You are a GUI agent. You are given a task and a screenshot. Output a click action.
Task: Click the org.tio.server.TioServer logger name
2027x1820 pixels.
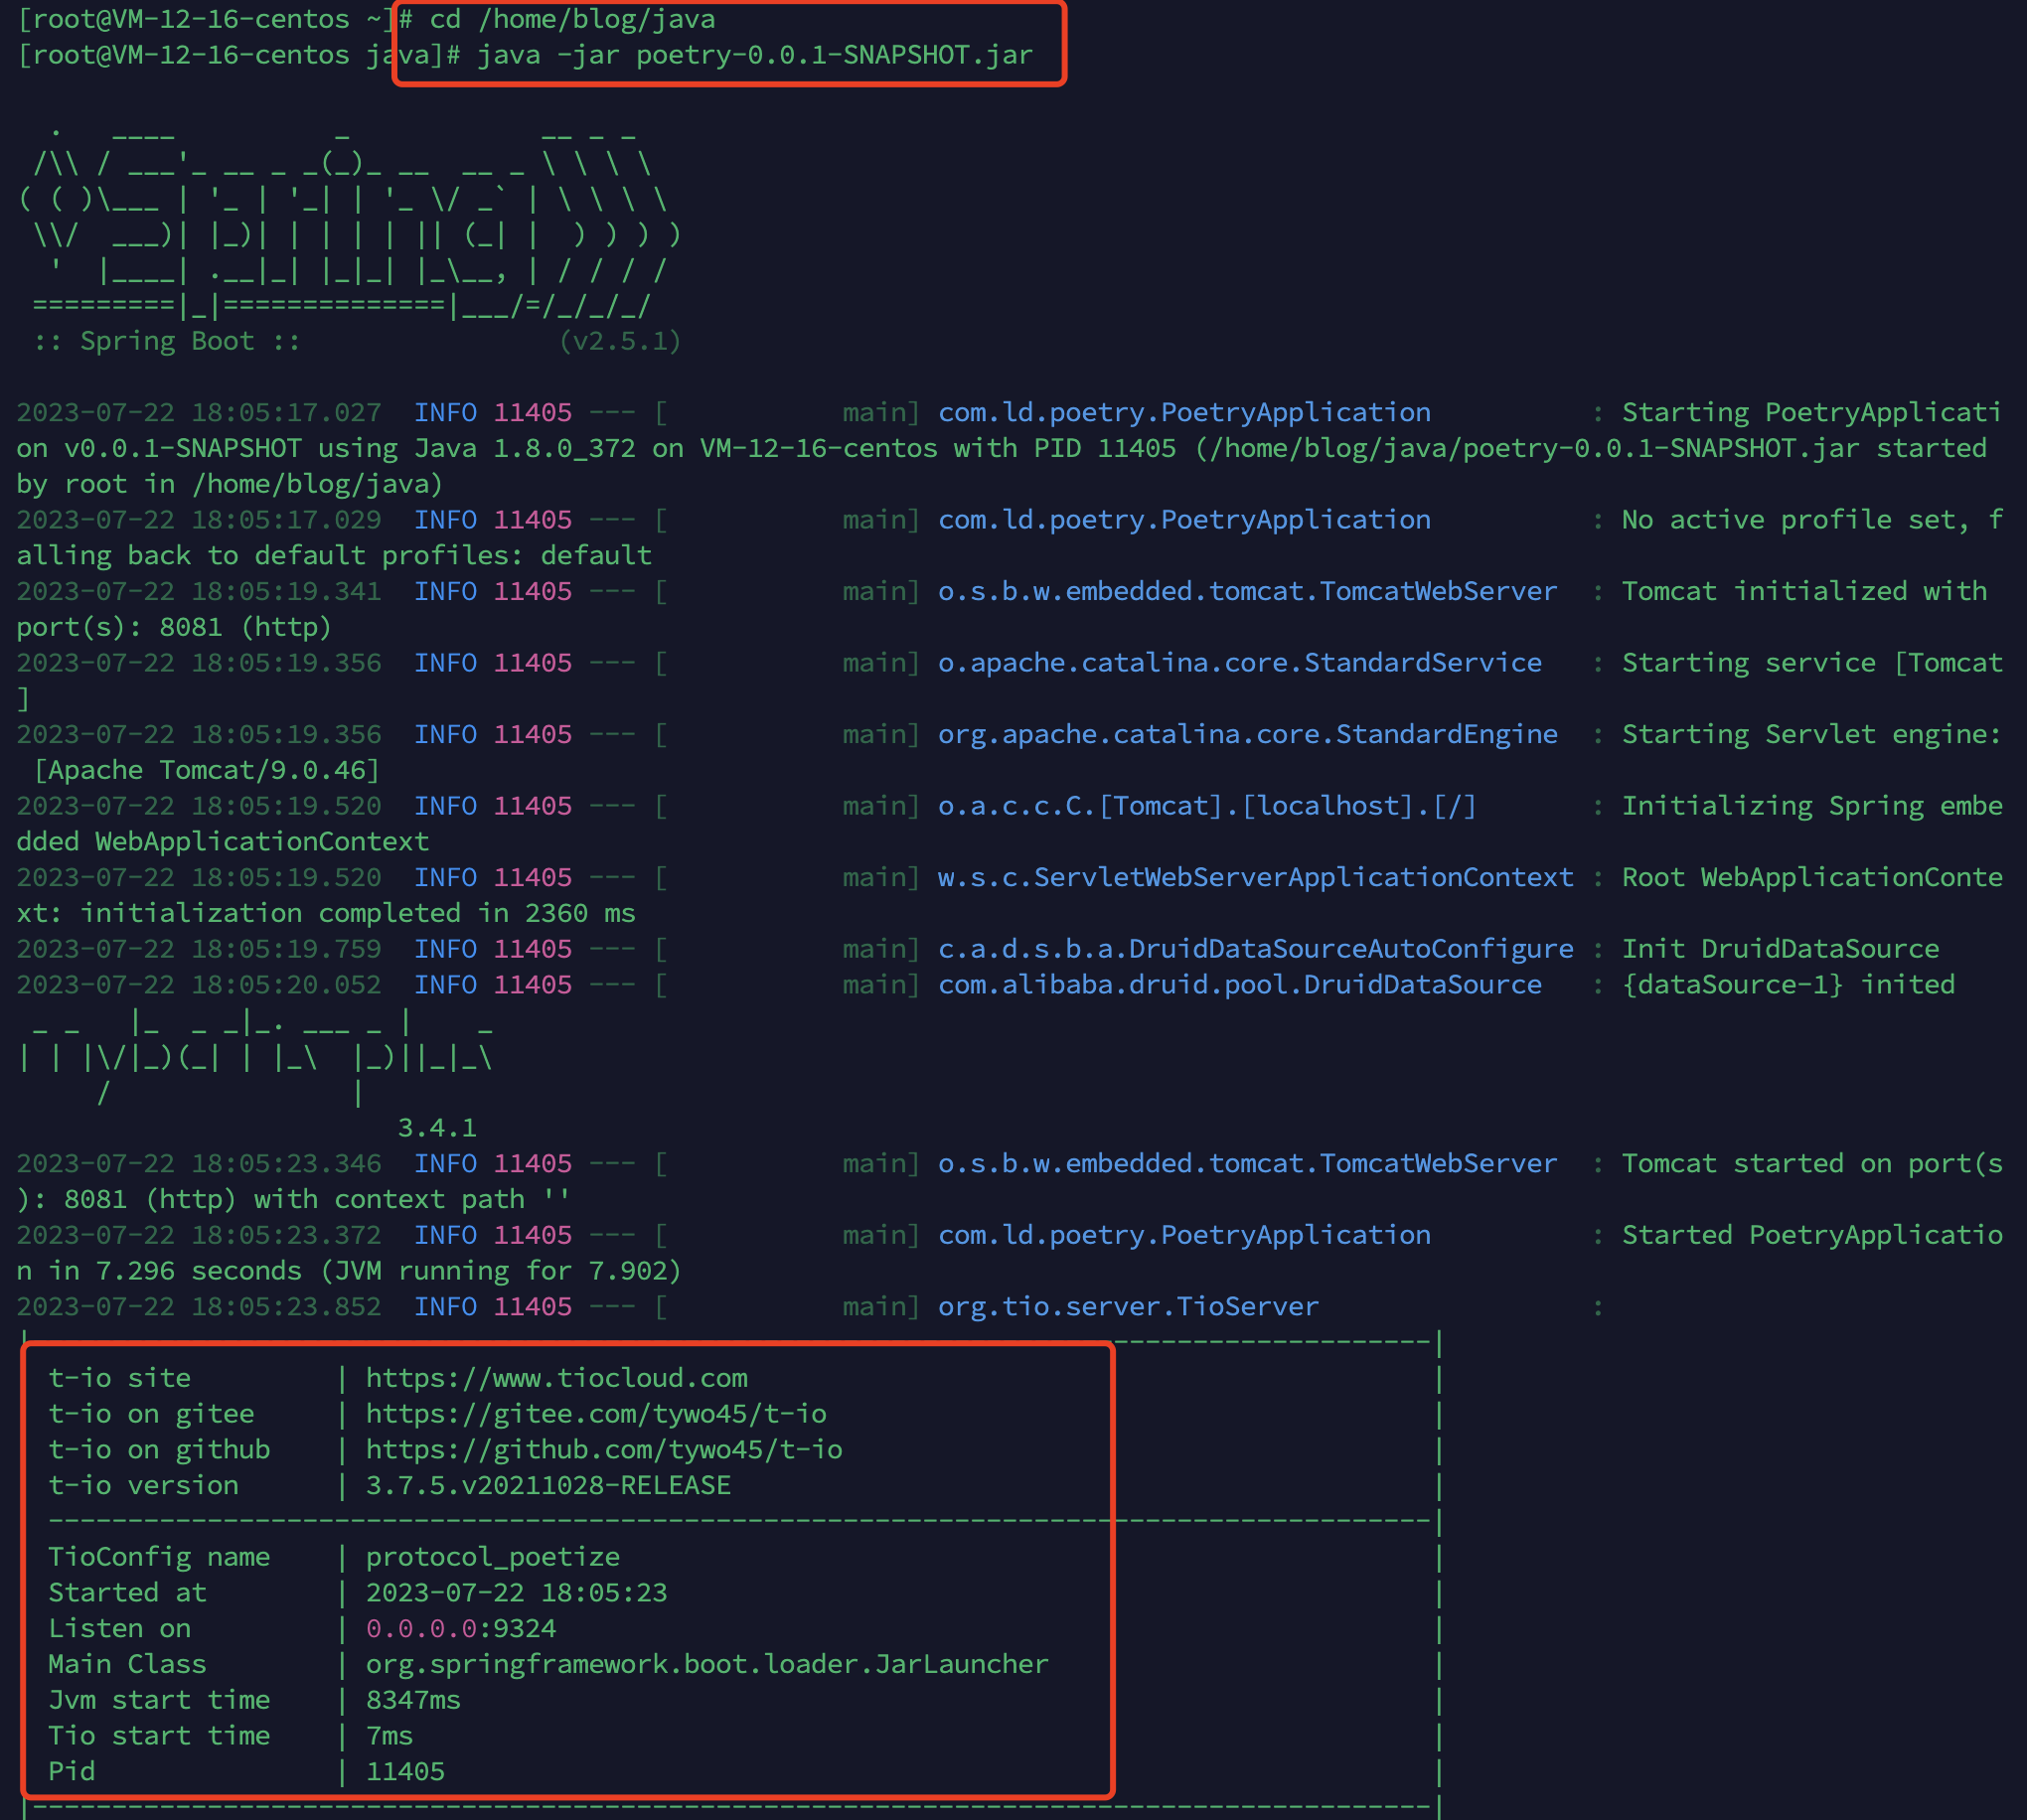tap(1128, 1307)
